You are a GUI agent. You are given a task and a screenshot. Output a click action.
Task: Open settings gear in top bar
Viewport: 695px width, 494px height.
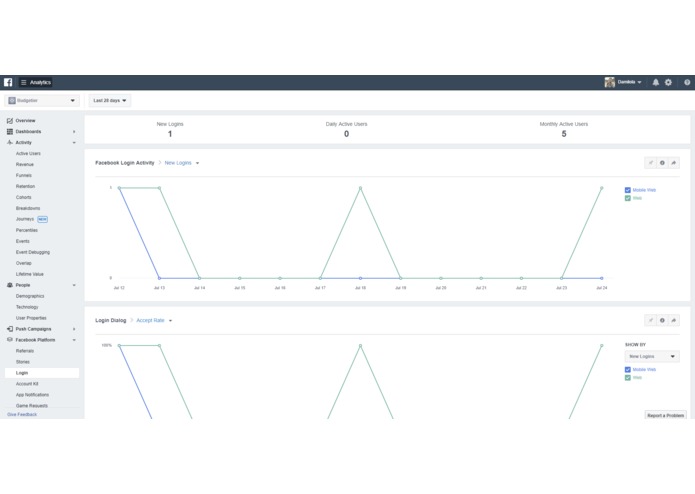[x=668, y=82]
